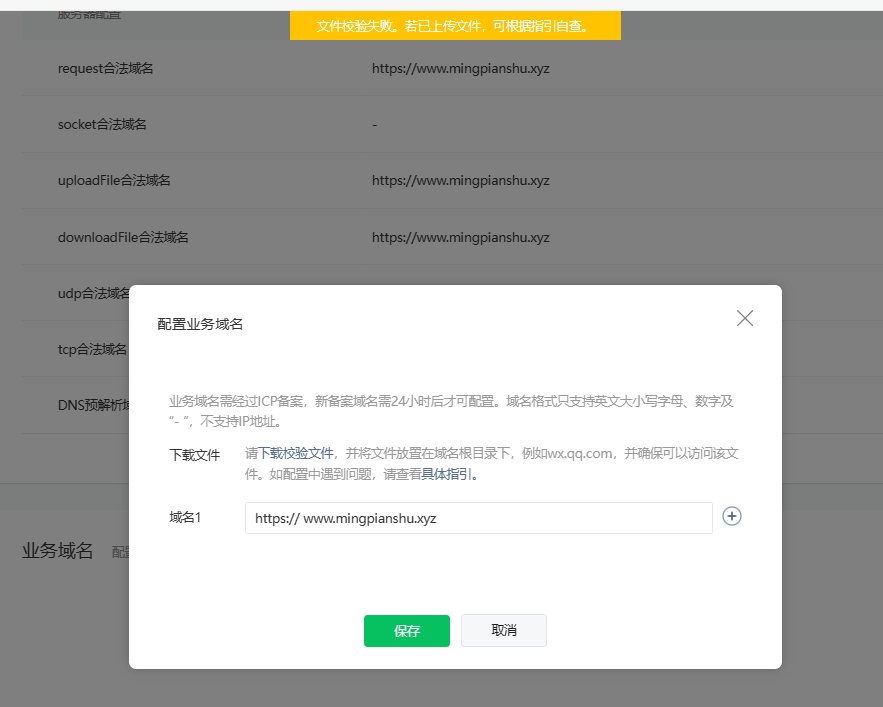This screenshot has width=883, height=707.
Task: Click the tcp合法域名 label
Action: (x=92, y=349)
